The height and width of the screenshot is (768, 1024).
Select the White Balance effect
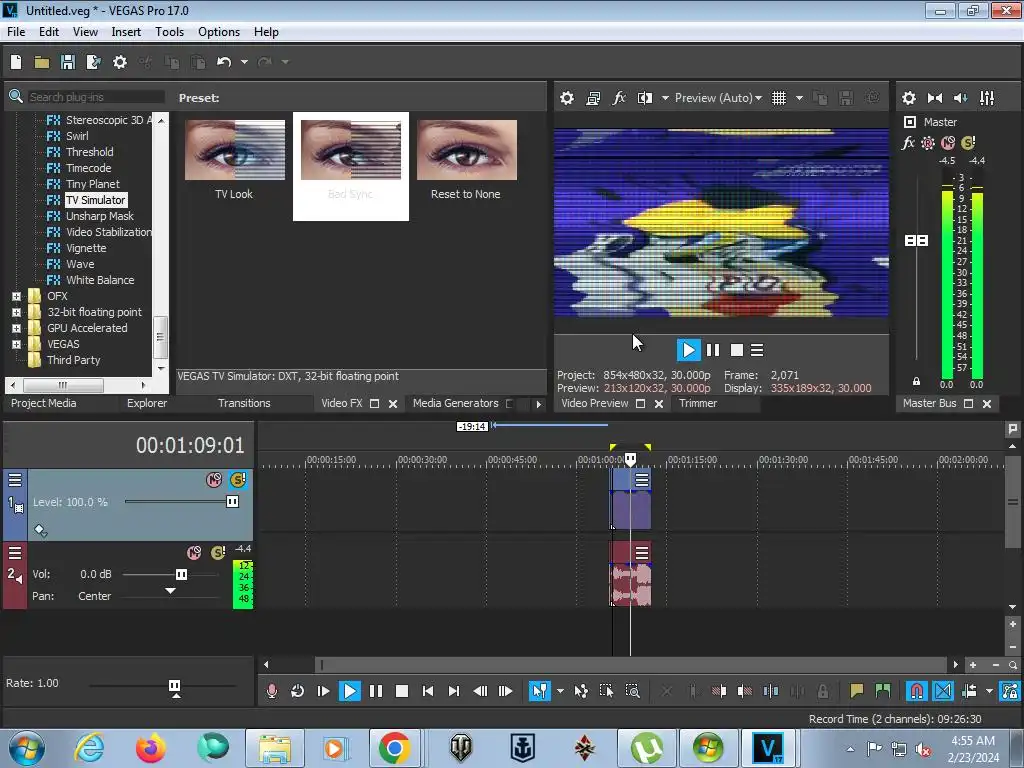tap(100, 280)
